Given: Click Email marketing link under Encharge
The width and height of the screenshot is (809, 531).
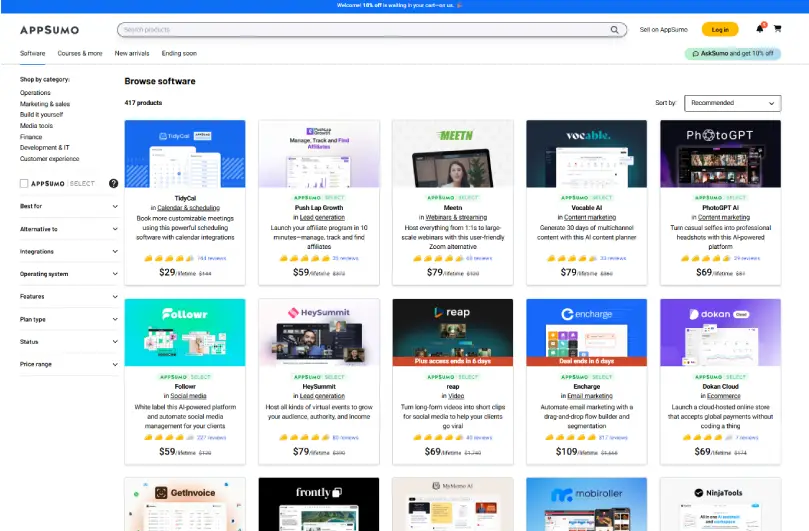Looking at the screenshot, I should (590, 396).
